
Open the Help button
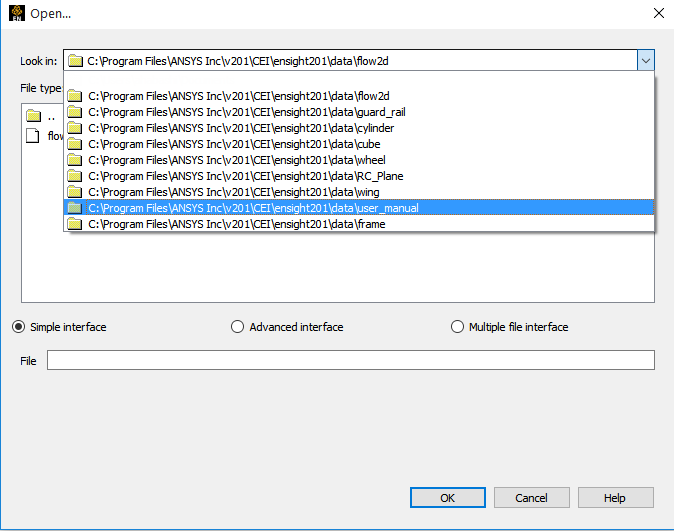click(x=616, y=497)
